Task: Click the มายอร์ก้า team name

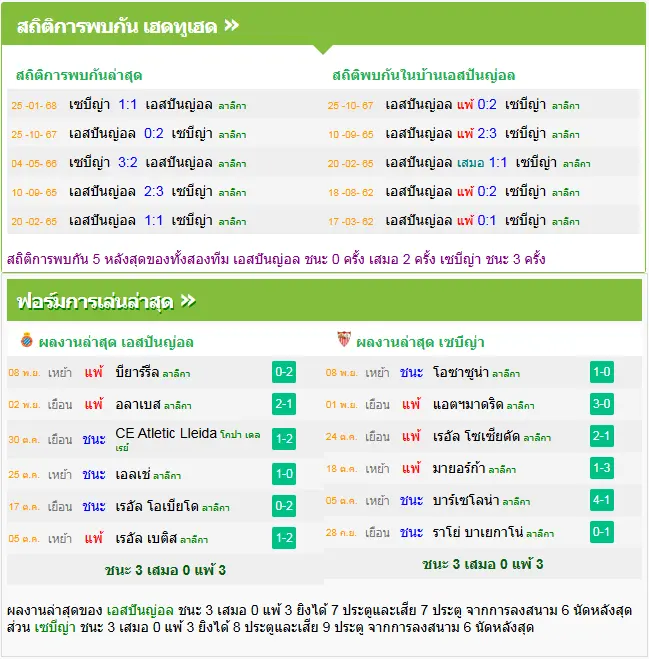Action: pyautogui.click(x=459, y=468)
